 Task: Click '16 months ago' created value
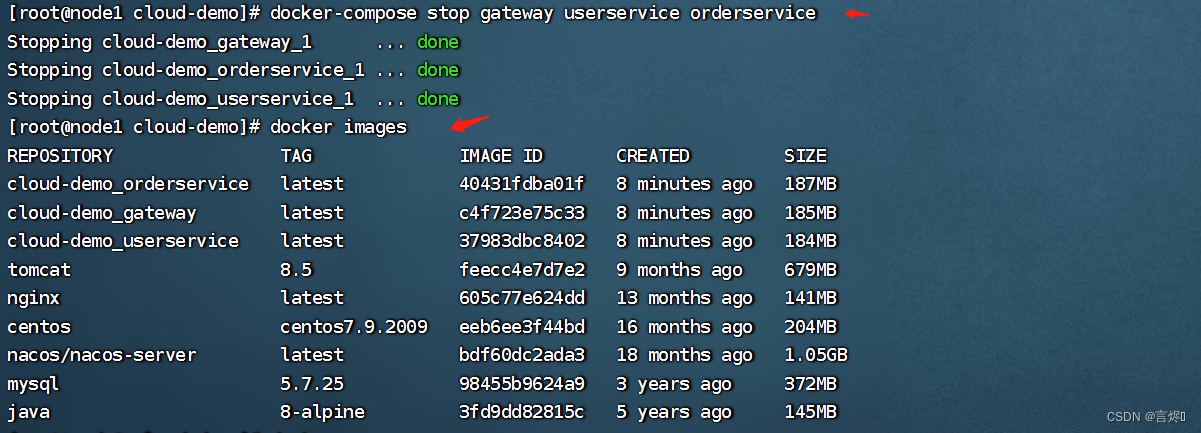[x=685, y=327]
